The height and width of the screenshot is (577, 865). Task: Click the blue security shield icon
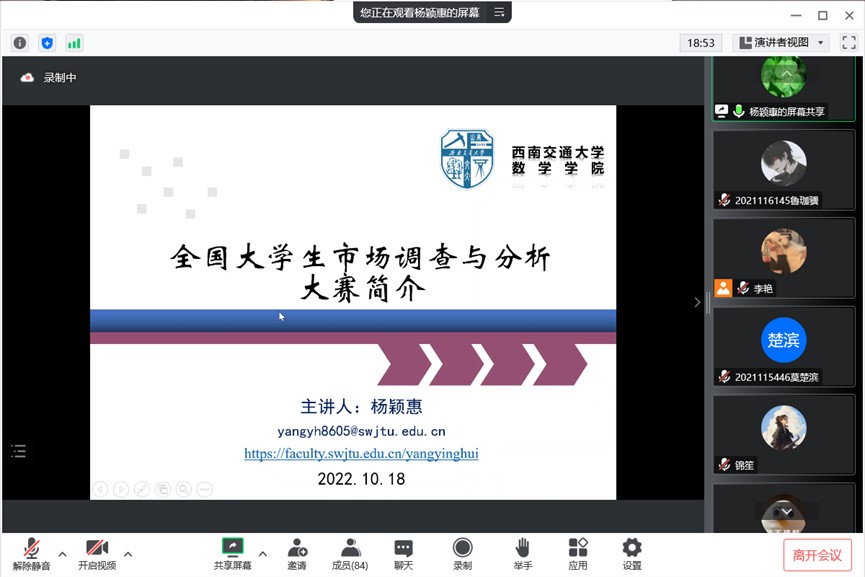(x=47, y=43)
